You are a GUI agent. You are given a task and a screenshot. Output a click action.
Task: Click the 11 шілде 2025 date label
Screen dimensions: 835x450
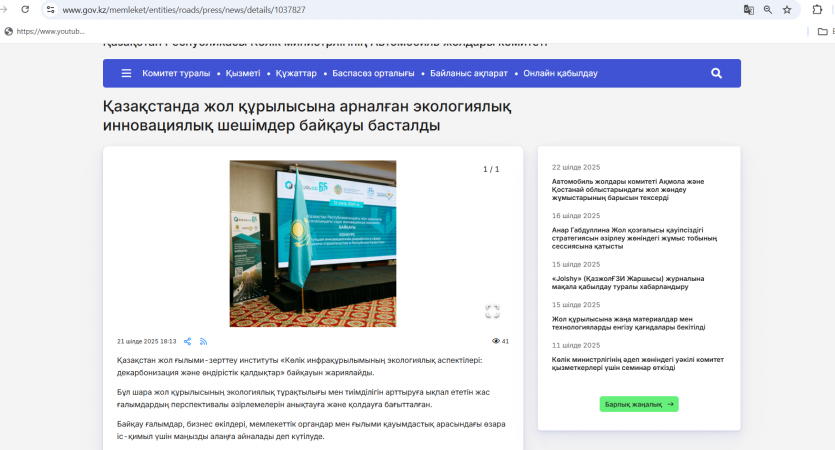pyautogui.click(x=576, y=345)
